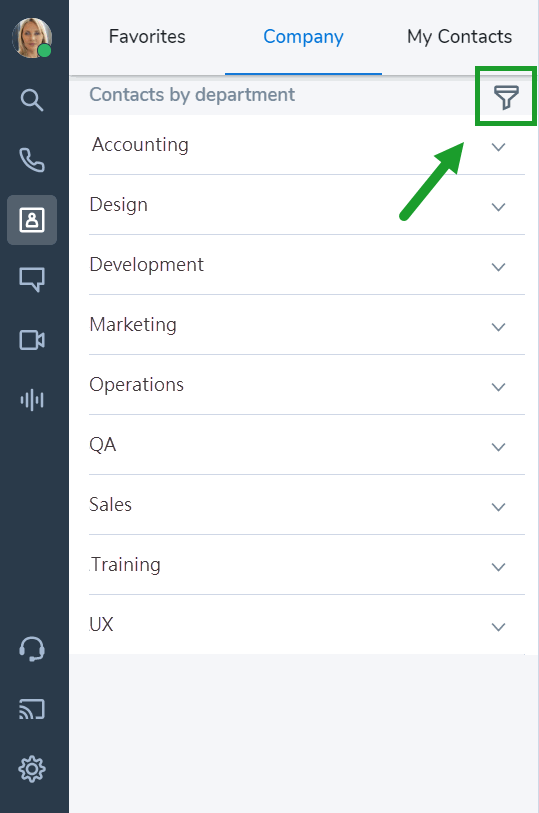Select the Company tab
Image resolution: width=539 pixels, height=813 pixels.
coord(303,37)
